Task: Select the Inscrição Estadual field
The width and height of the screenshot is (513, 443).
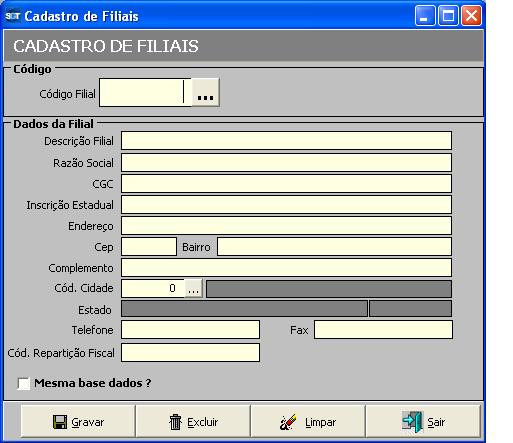Action: click(286, 205)
